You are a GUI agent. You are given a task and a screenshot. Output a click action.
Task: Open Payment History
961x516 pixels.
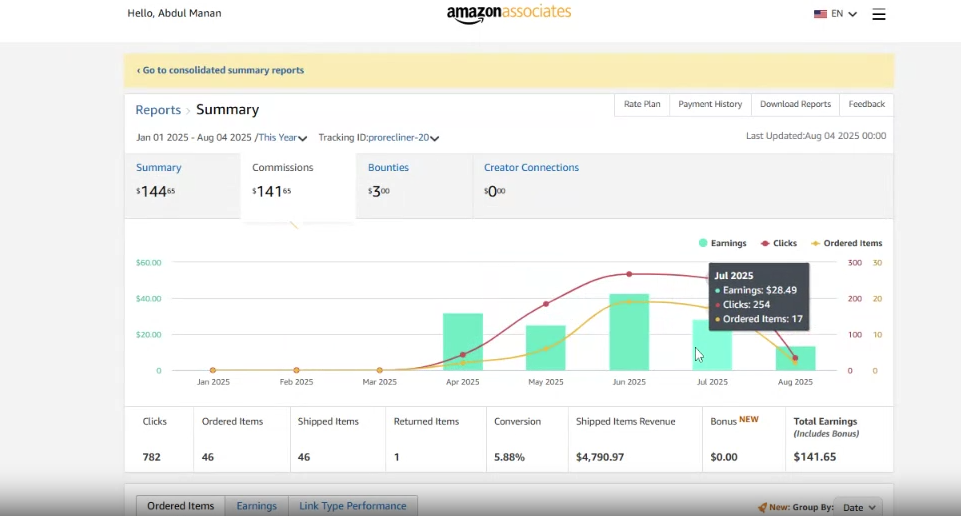coord(710,104)
